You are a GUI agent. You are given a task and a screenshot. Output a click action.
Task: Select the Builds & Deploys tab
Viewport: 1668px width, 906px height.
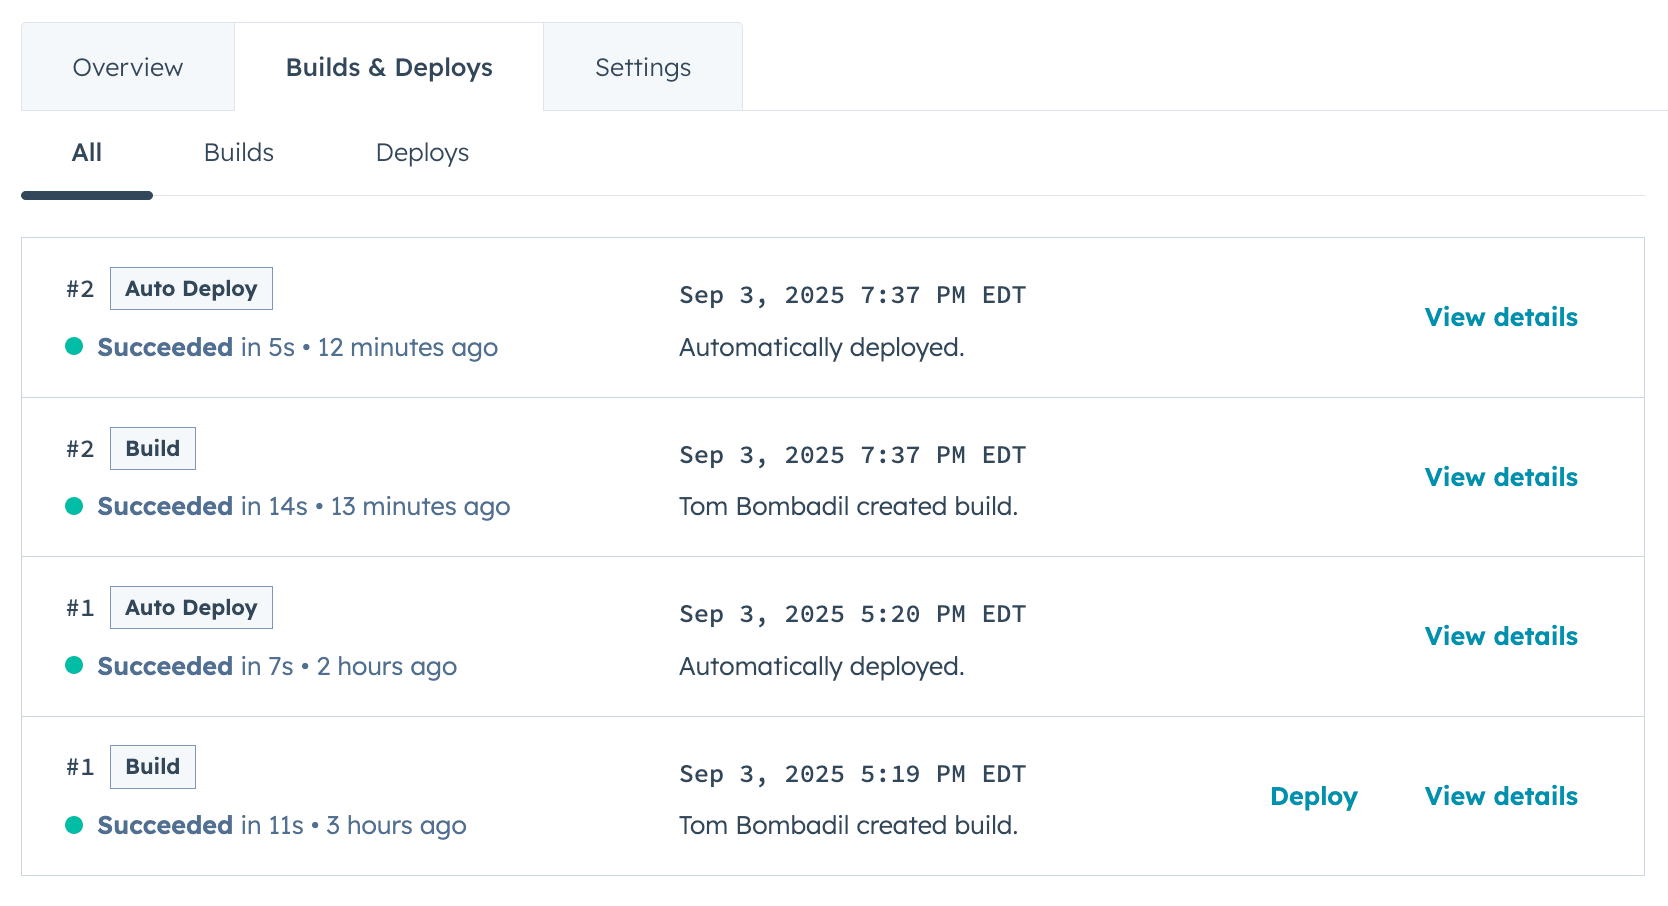click(389, 67)
